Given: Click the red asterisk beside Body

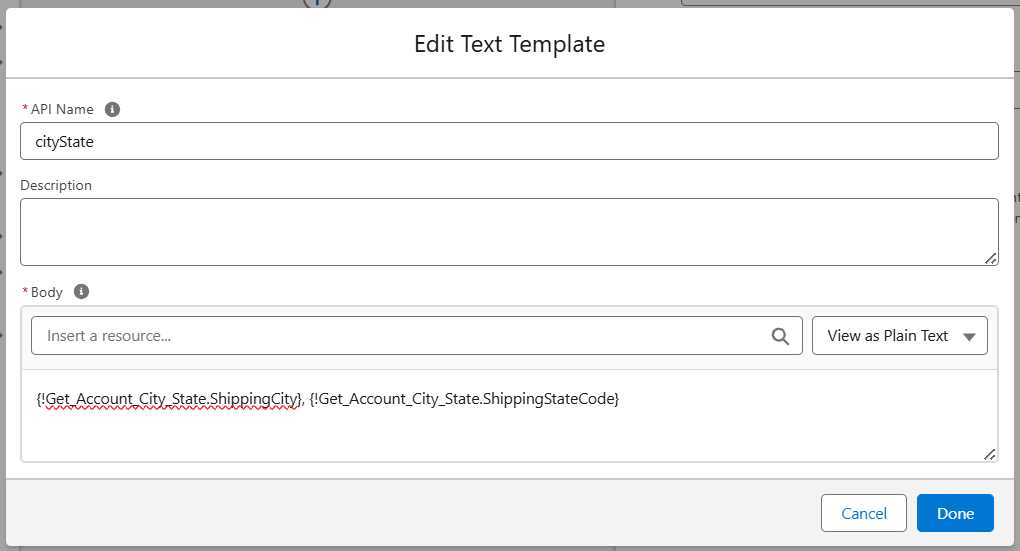Looking at the screenshot, I should tap(25, 292).
